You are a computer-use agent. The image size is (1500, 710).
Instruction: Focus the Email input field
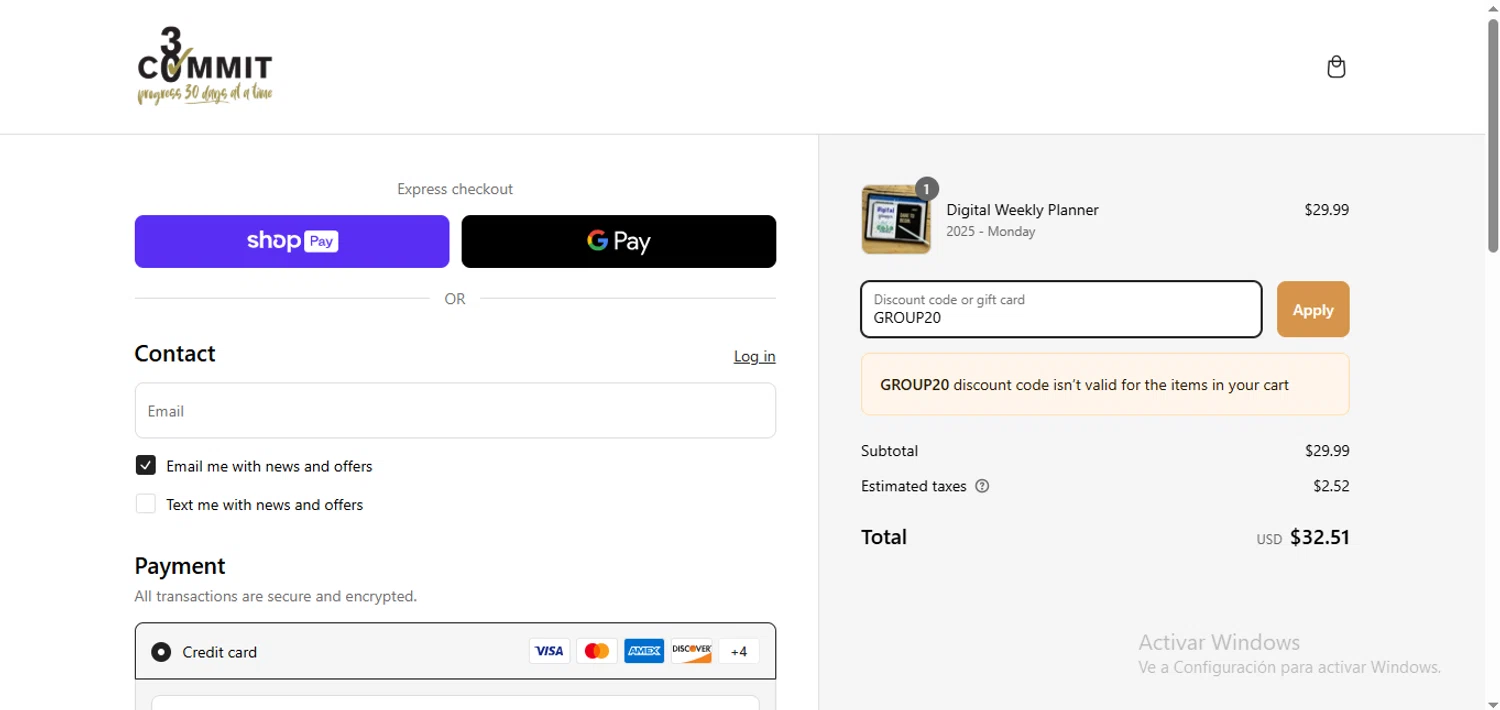[x=455, y=411]
